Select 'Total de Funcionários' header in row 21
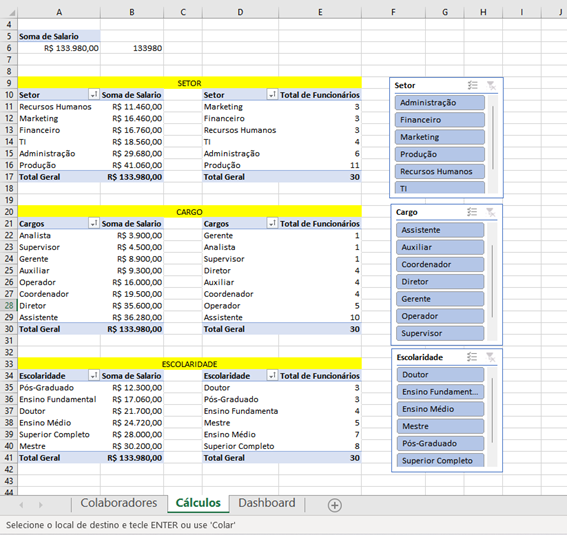567x535 pixels. point(320,223)
